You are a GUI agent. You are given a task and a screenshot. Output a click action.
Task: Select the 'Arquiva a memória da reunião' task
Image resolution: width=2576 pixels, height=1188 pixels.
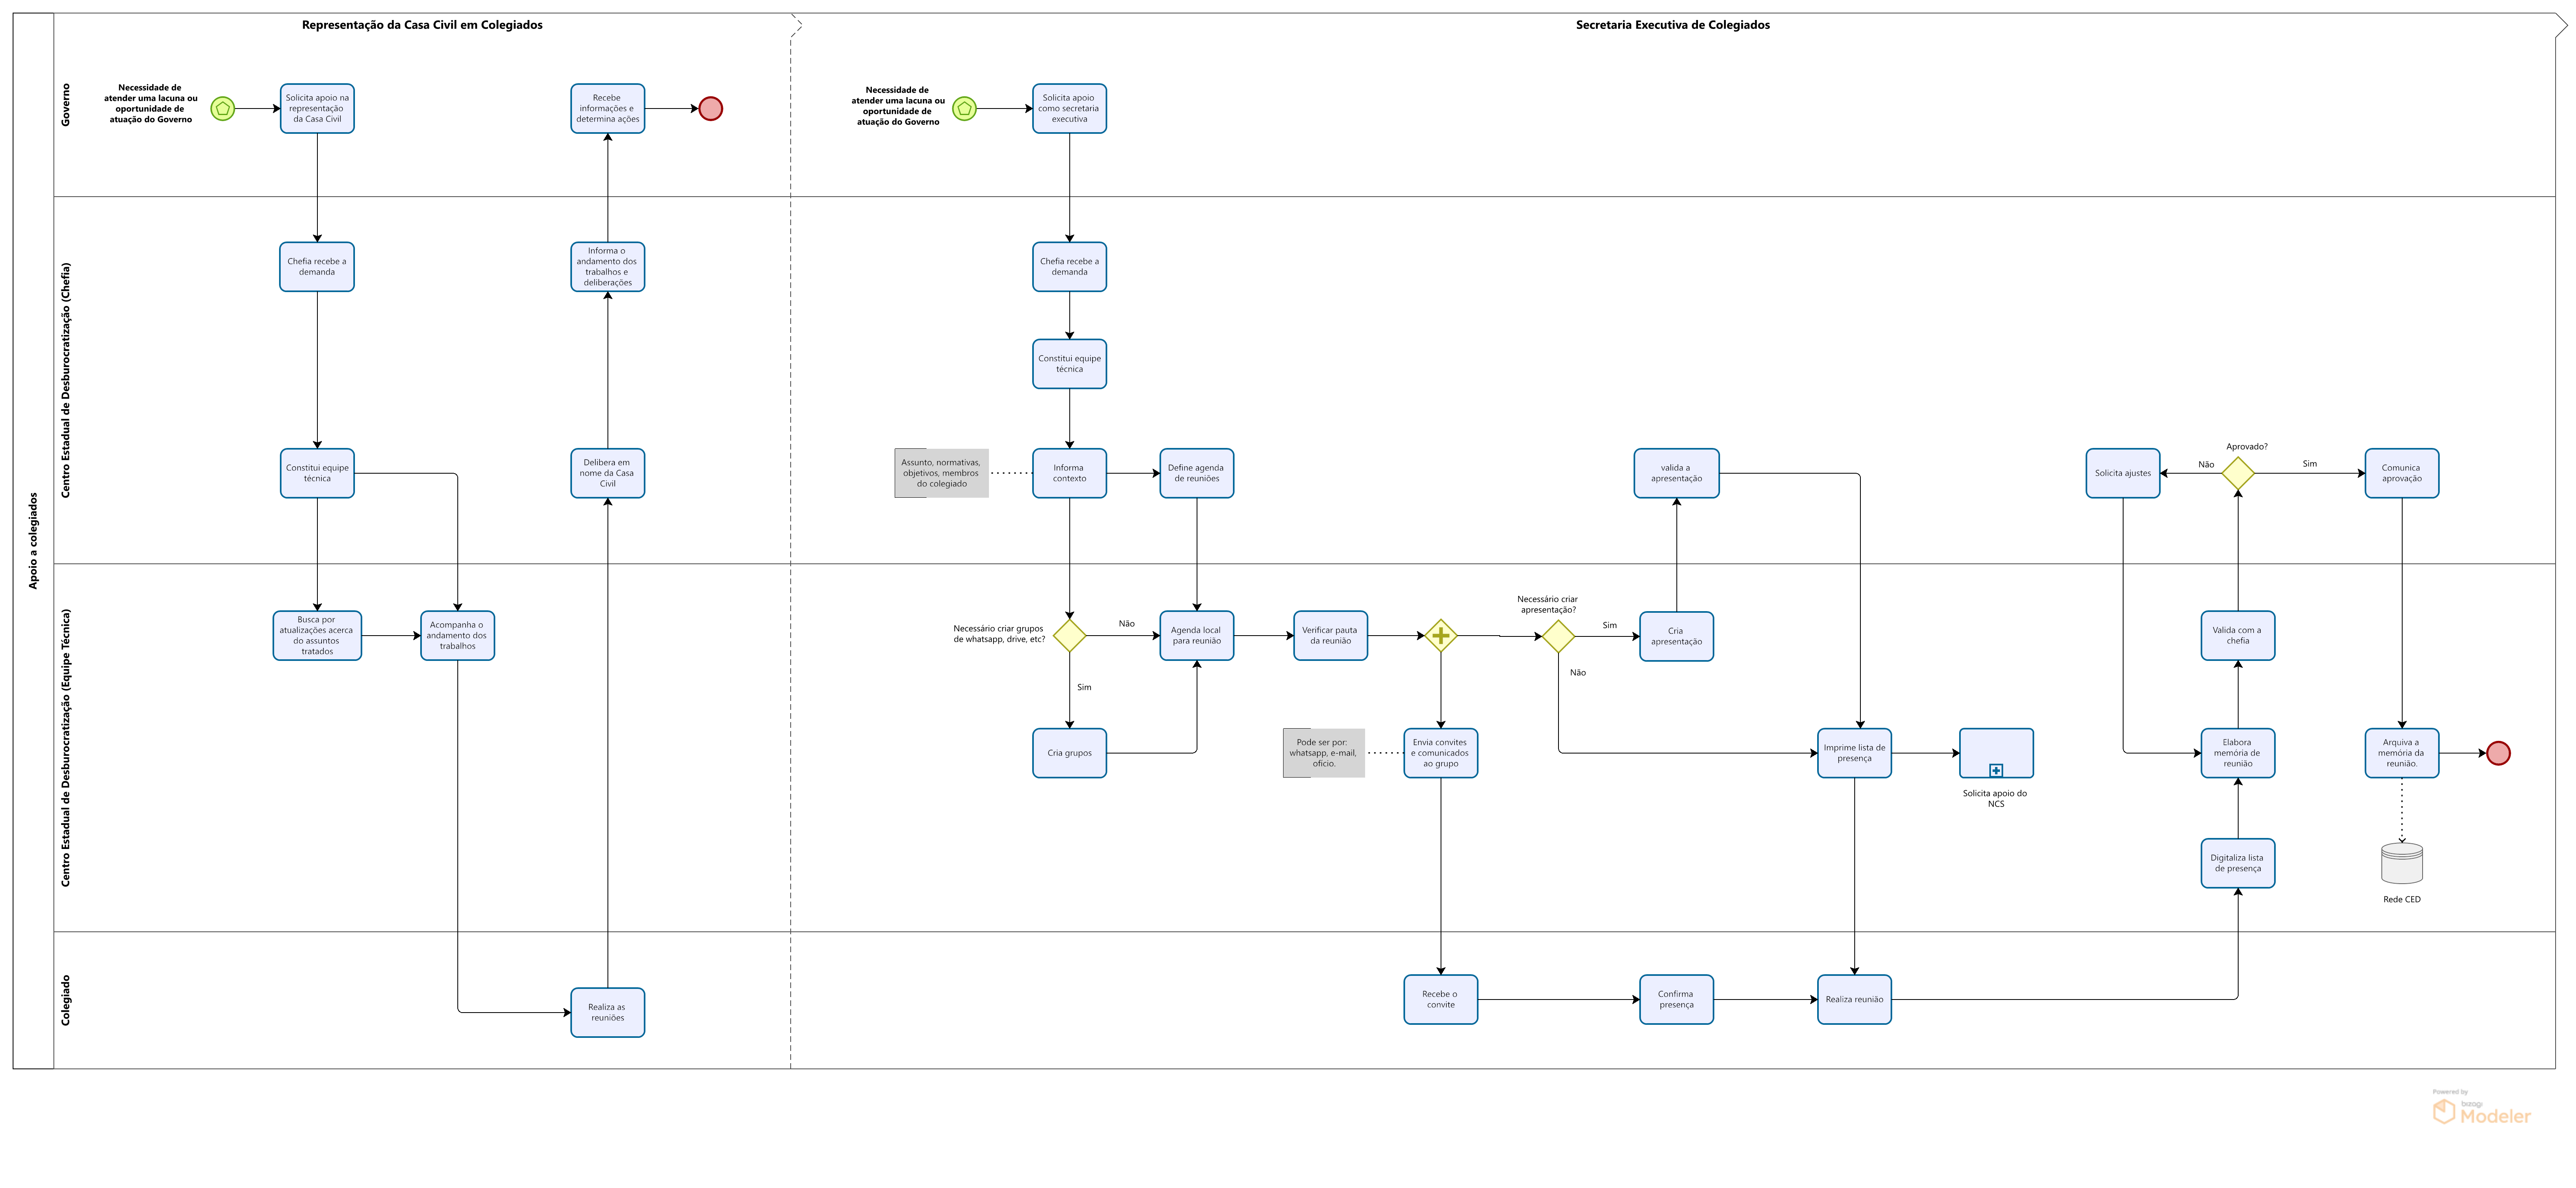2402,753
